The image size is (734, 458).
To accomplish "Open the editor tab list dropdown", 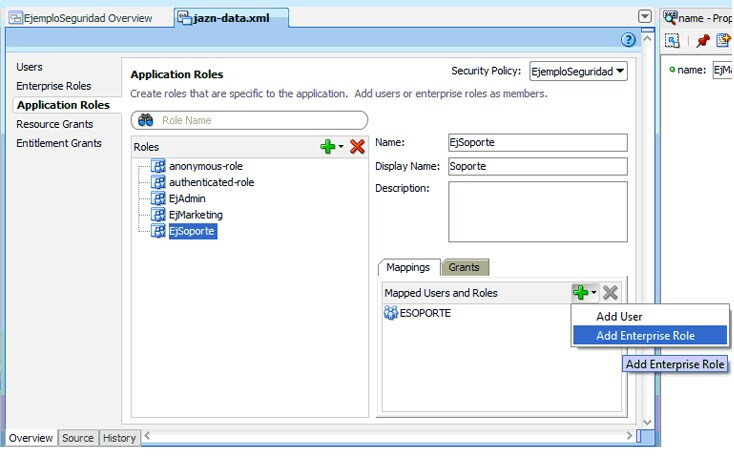I will tap(645, 17).
